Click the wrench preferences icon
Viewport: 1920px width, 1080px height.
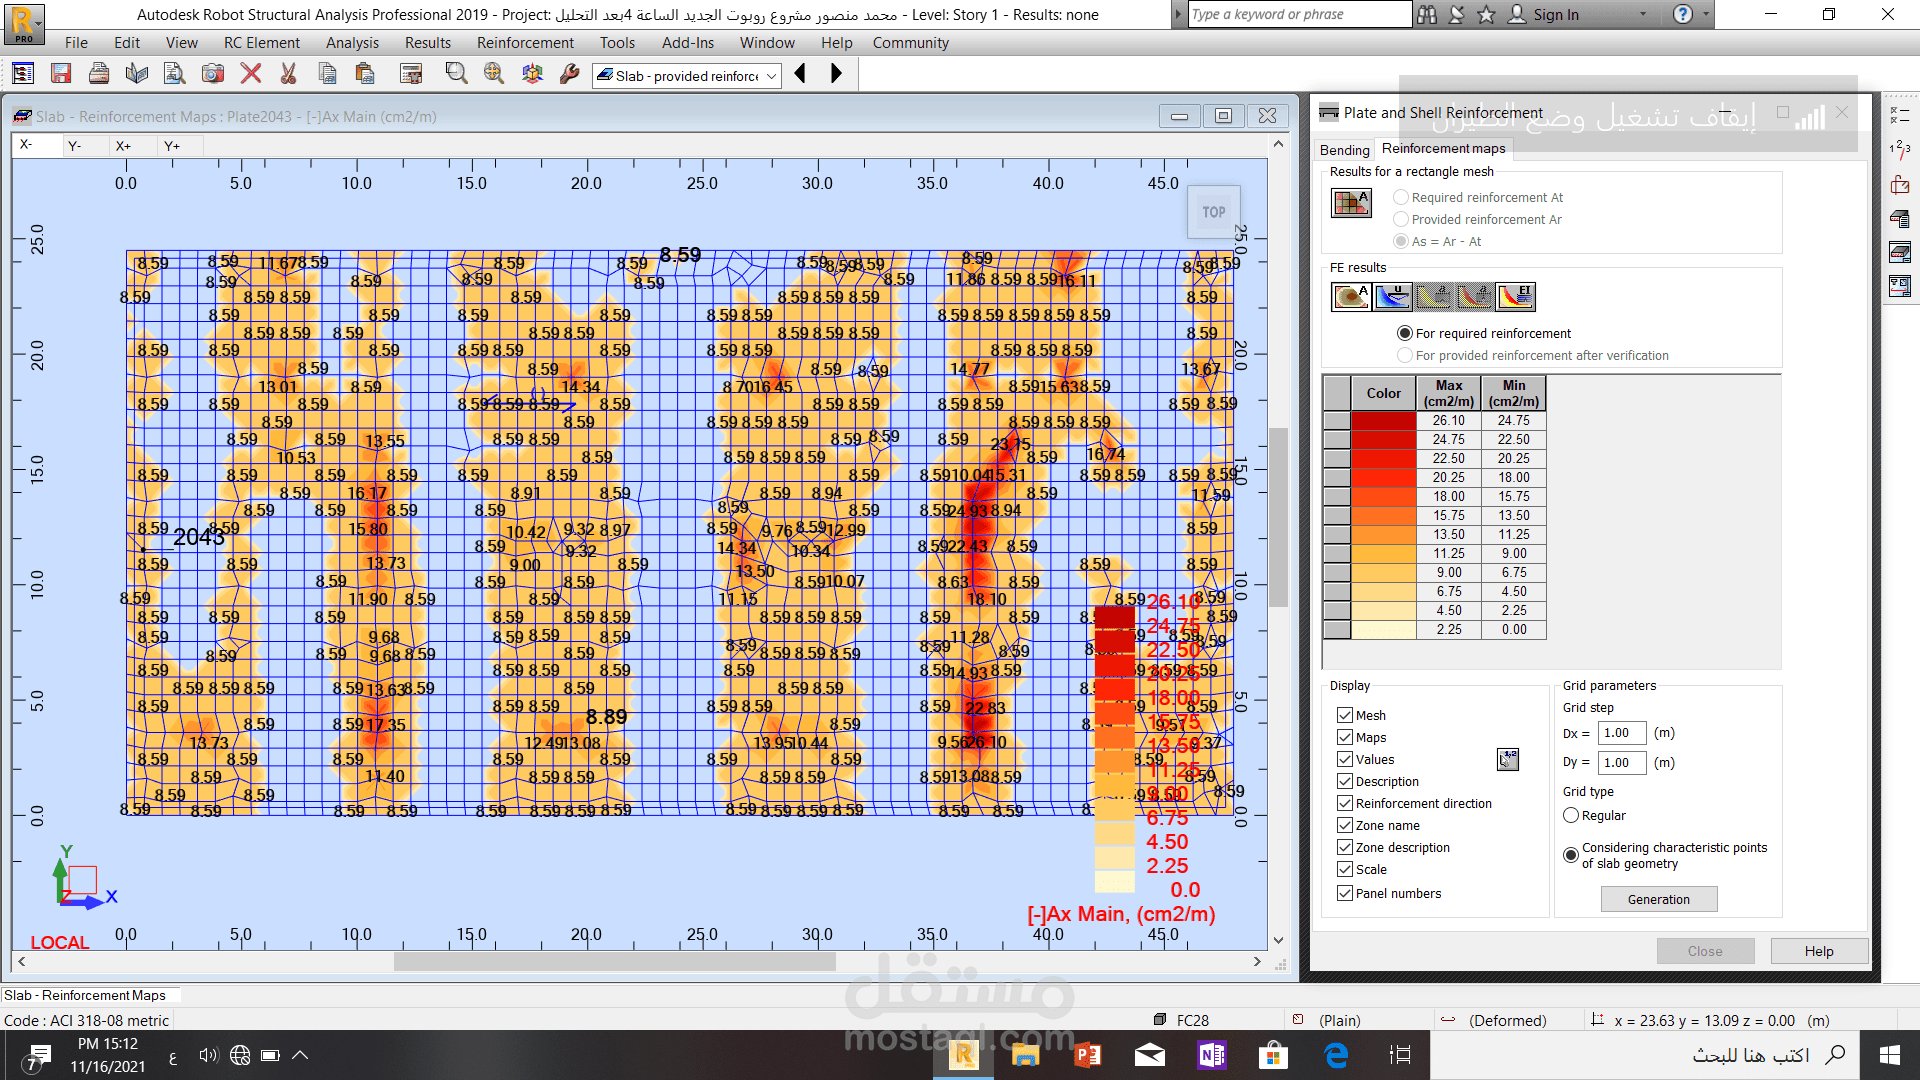569,73
